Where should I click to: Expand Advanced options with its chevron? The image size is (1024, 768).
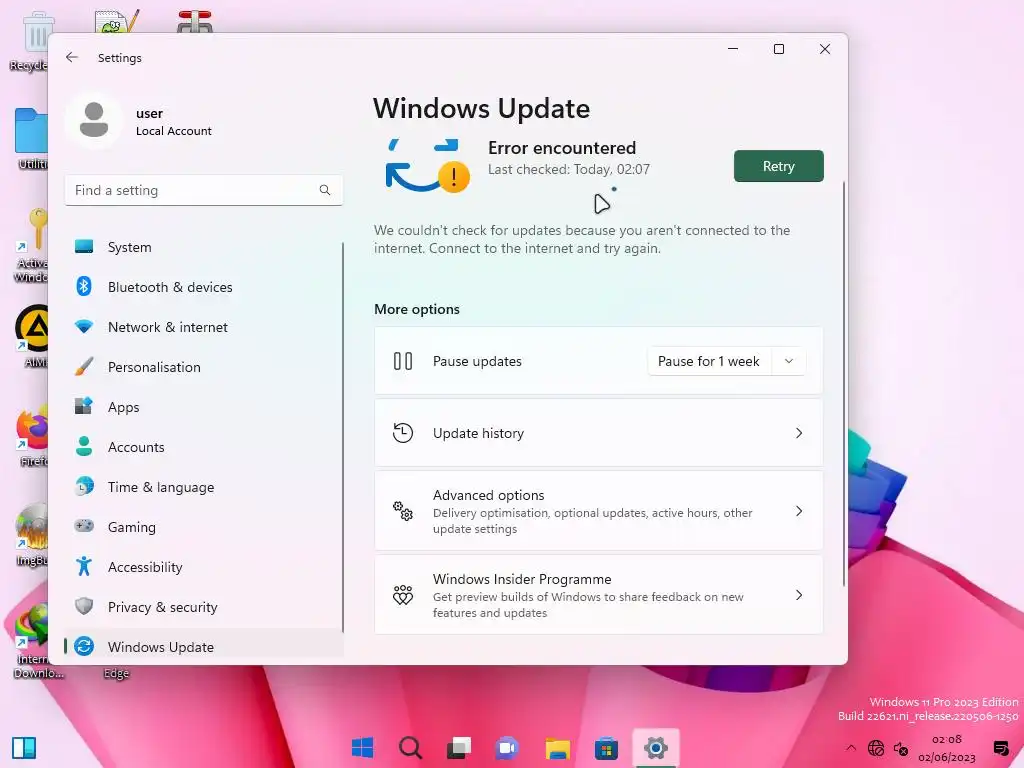[799, 511]
